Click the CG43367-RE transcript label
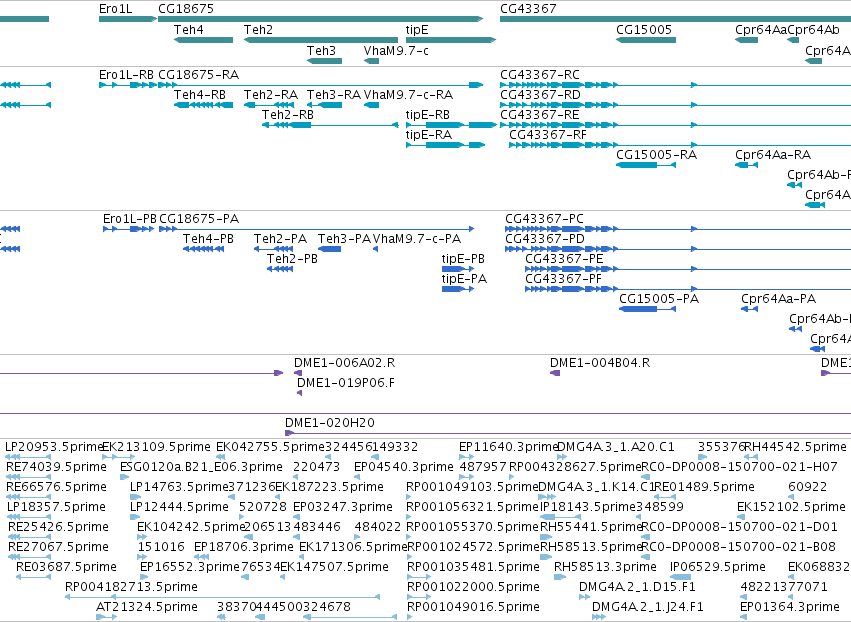Viewport: 851px width, 622px height. 539,115
